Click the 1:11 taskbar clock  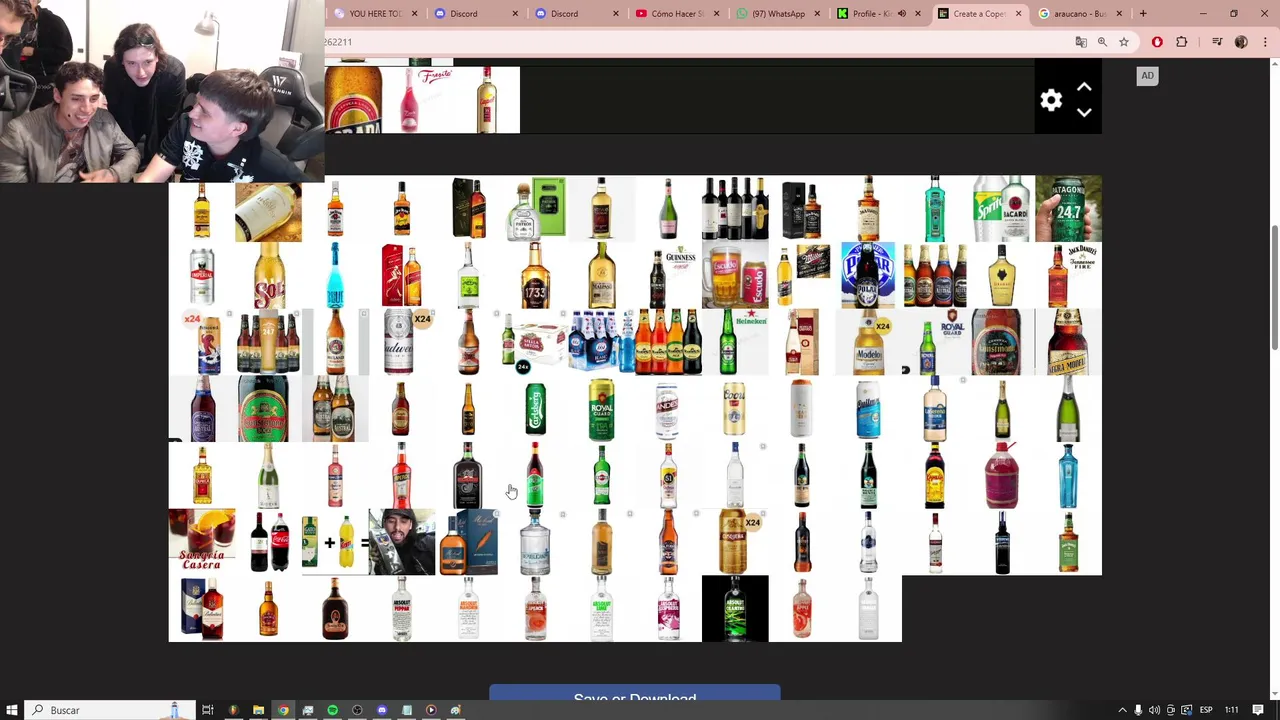(1232, 710)
